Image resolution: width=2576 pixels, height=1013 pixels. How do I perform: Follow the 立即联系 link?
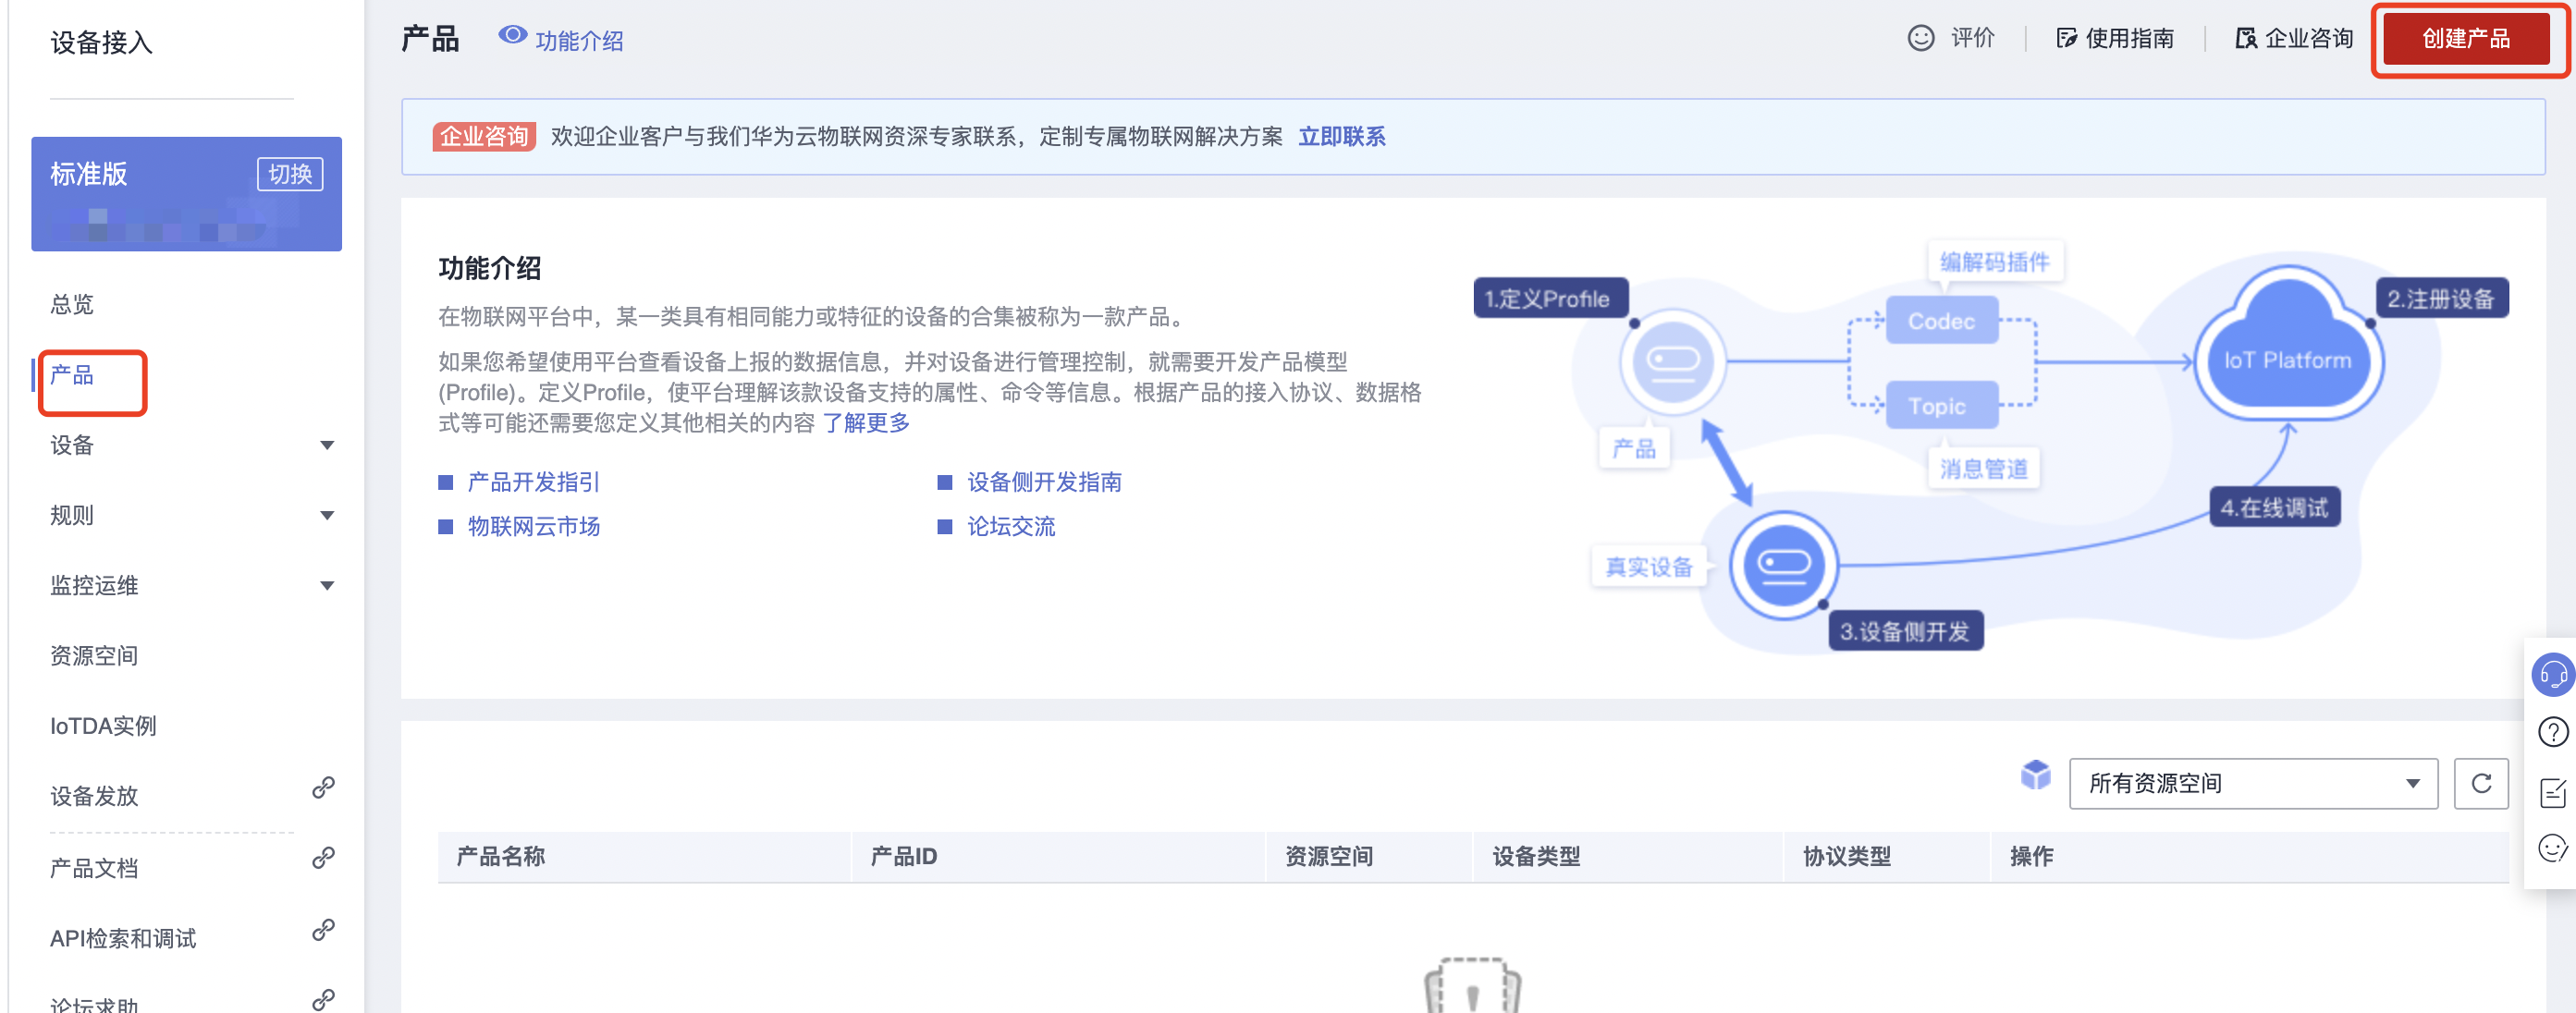coord(1341,137)
